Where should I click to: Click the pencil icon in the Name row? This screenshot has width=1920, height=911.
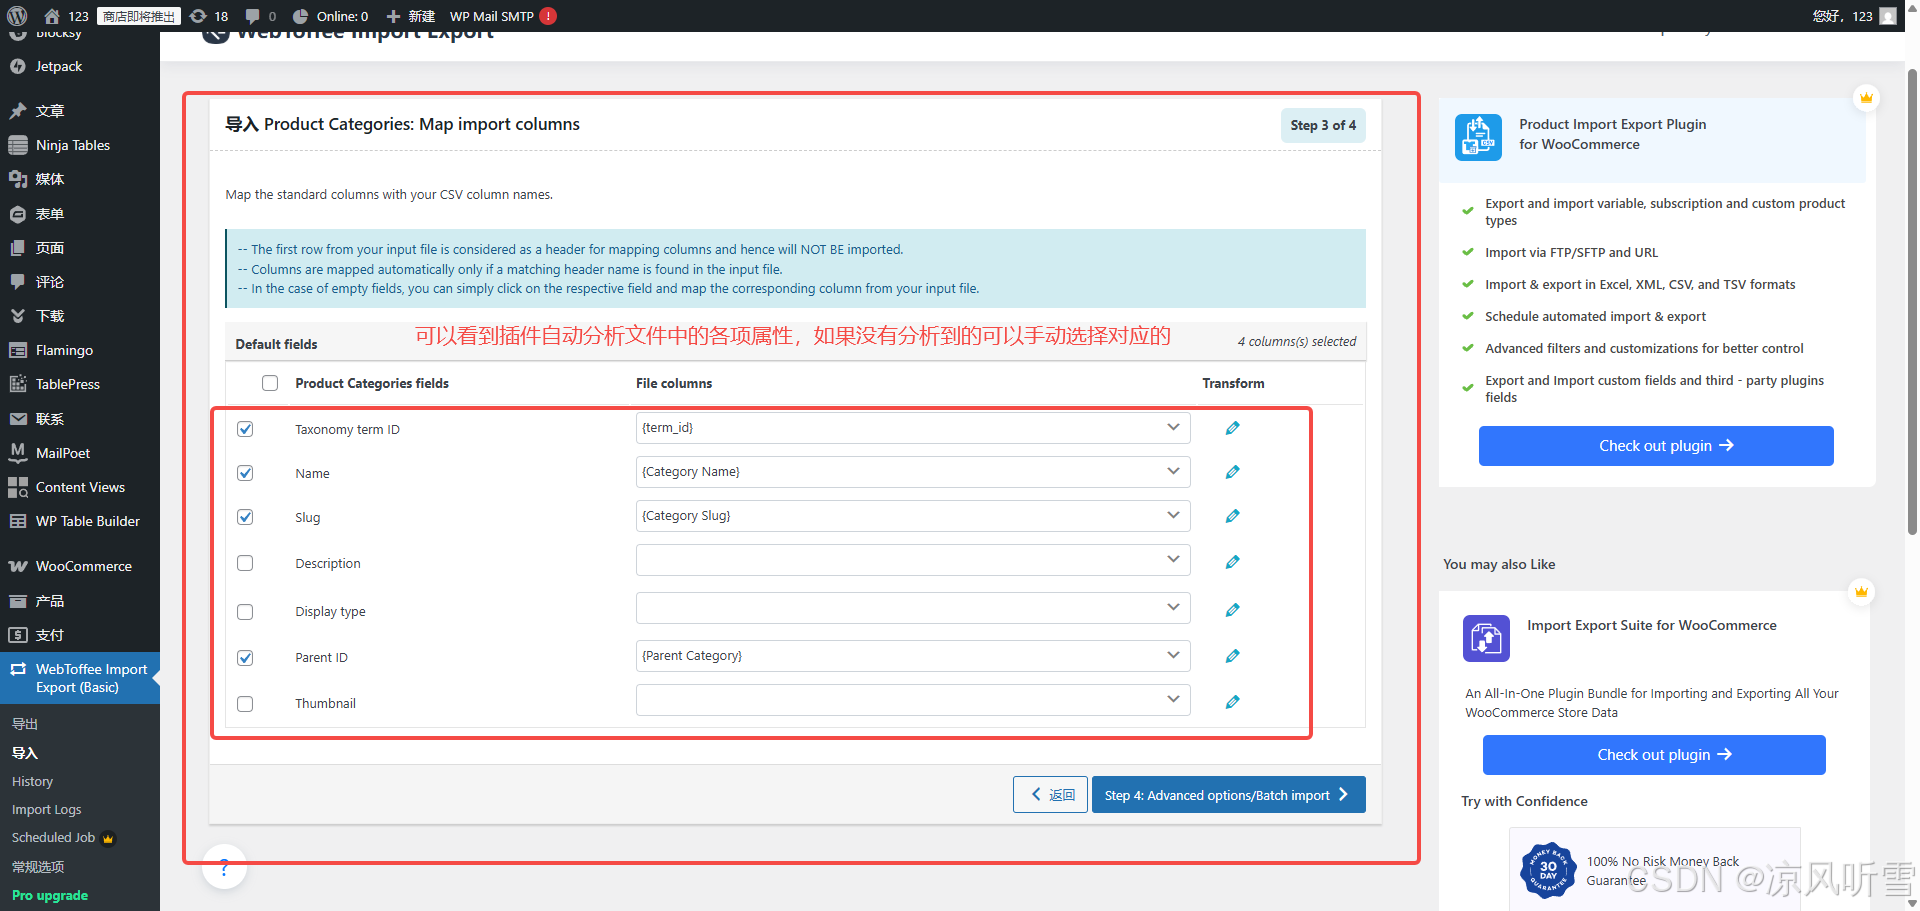pos(1232,472)
